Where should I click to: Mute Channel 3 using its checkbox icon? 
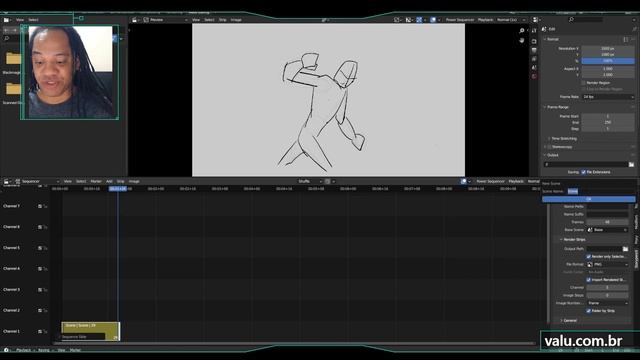40,290
